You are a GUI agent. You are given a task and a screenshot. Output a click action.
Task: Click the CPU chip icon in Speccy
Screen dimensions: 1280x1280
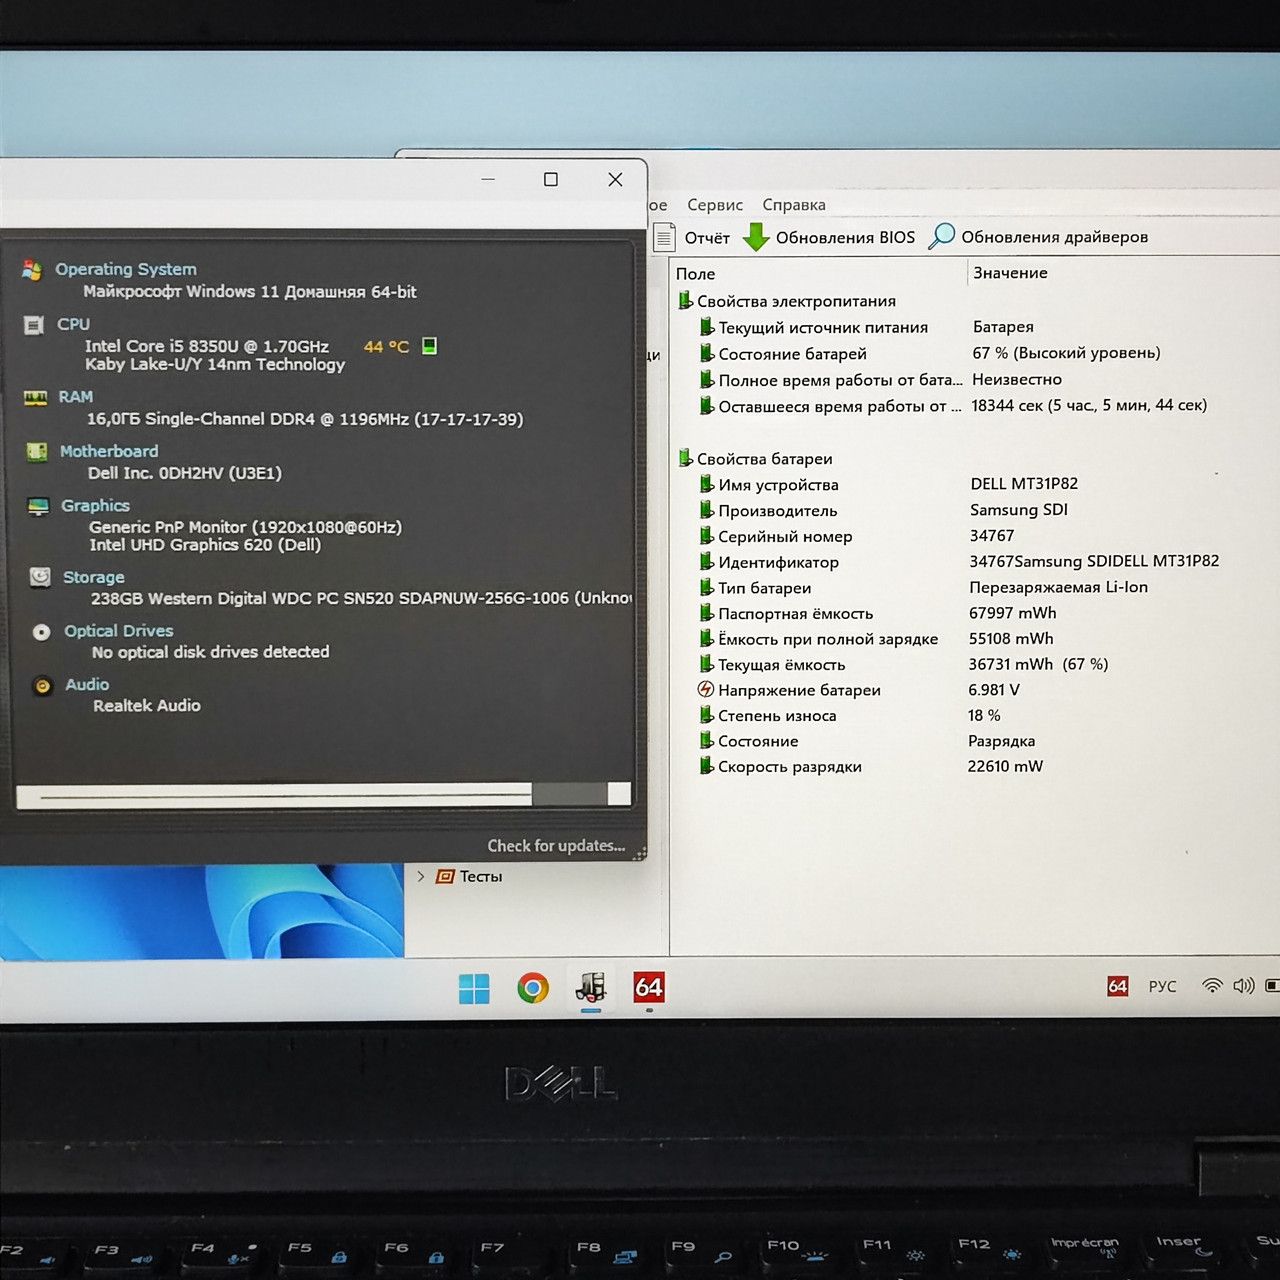click(x=34, y=325)
